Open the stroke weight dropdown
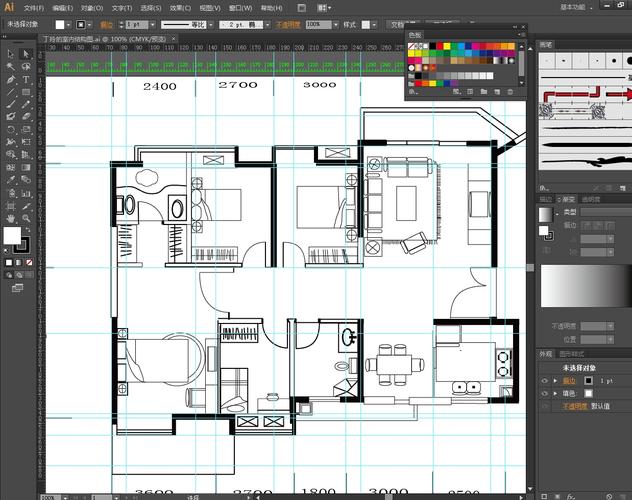 (152, 25)
